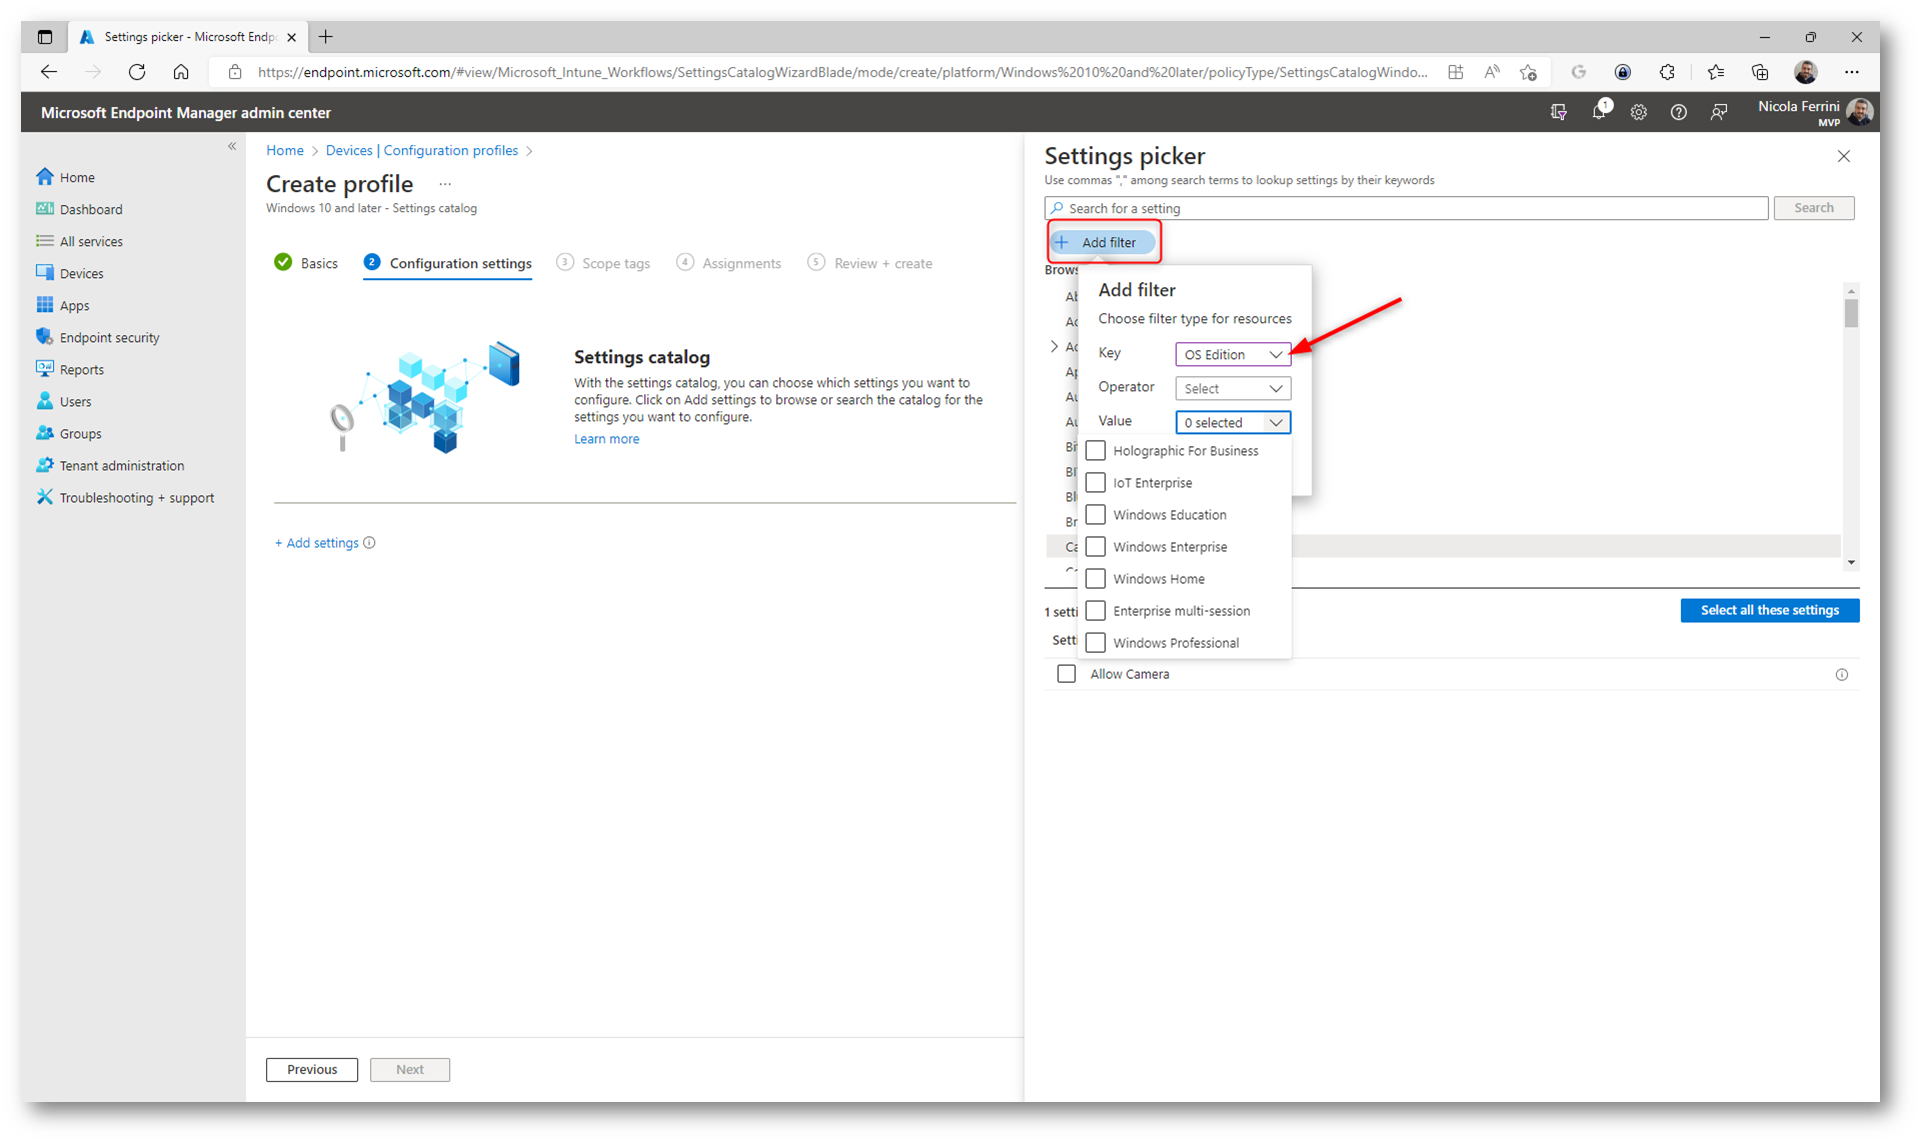Check Windows Enterprise option
Viewport: 1922px width, 1144px height.
pos(1096,547)
